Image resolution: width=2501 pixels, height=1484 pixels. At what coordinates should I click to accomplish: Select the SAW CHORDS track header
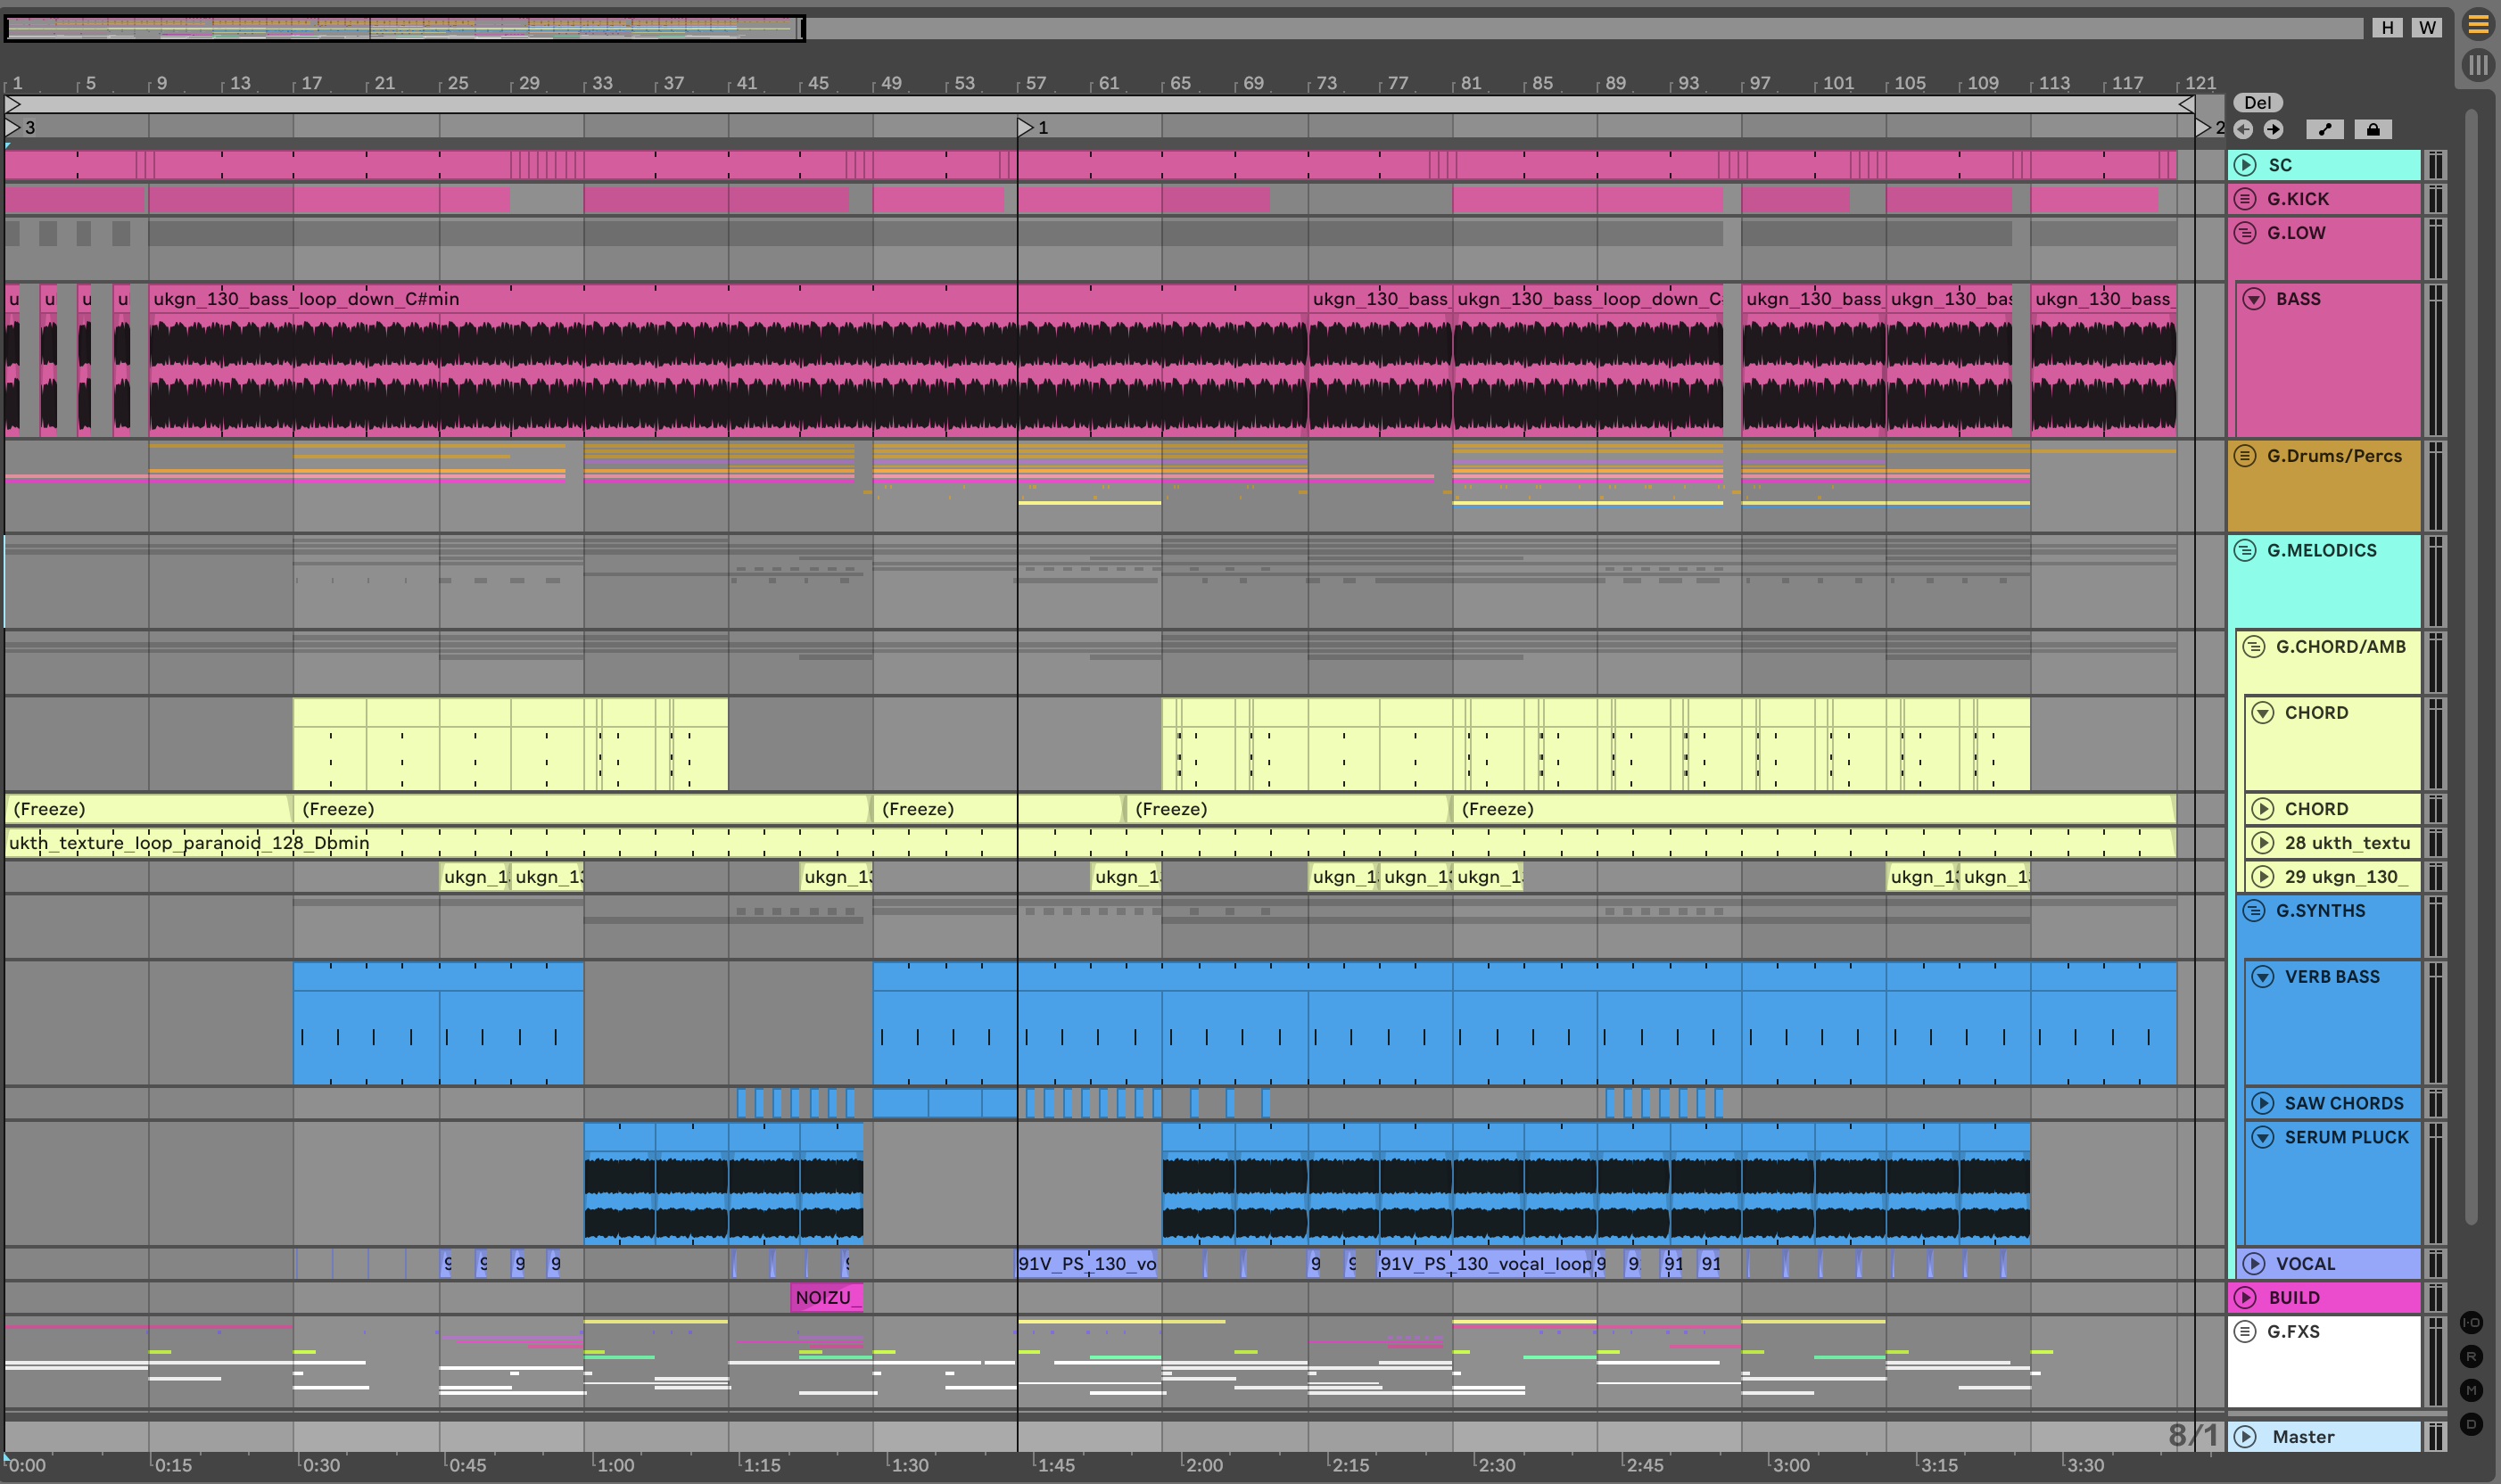click(2343, 1103)
